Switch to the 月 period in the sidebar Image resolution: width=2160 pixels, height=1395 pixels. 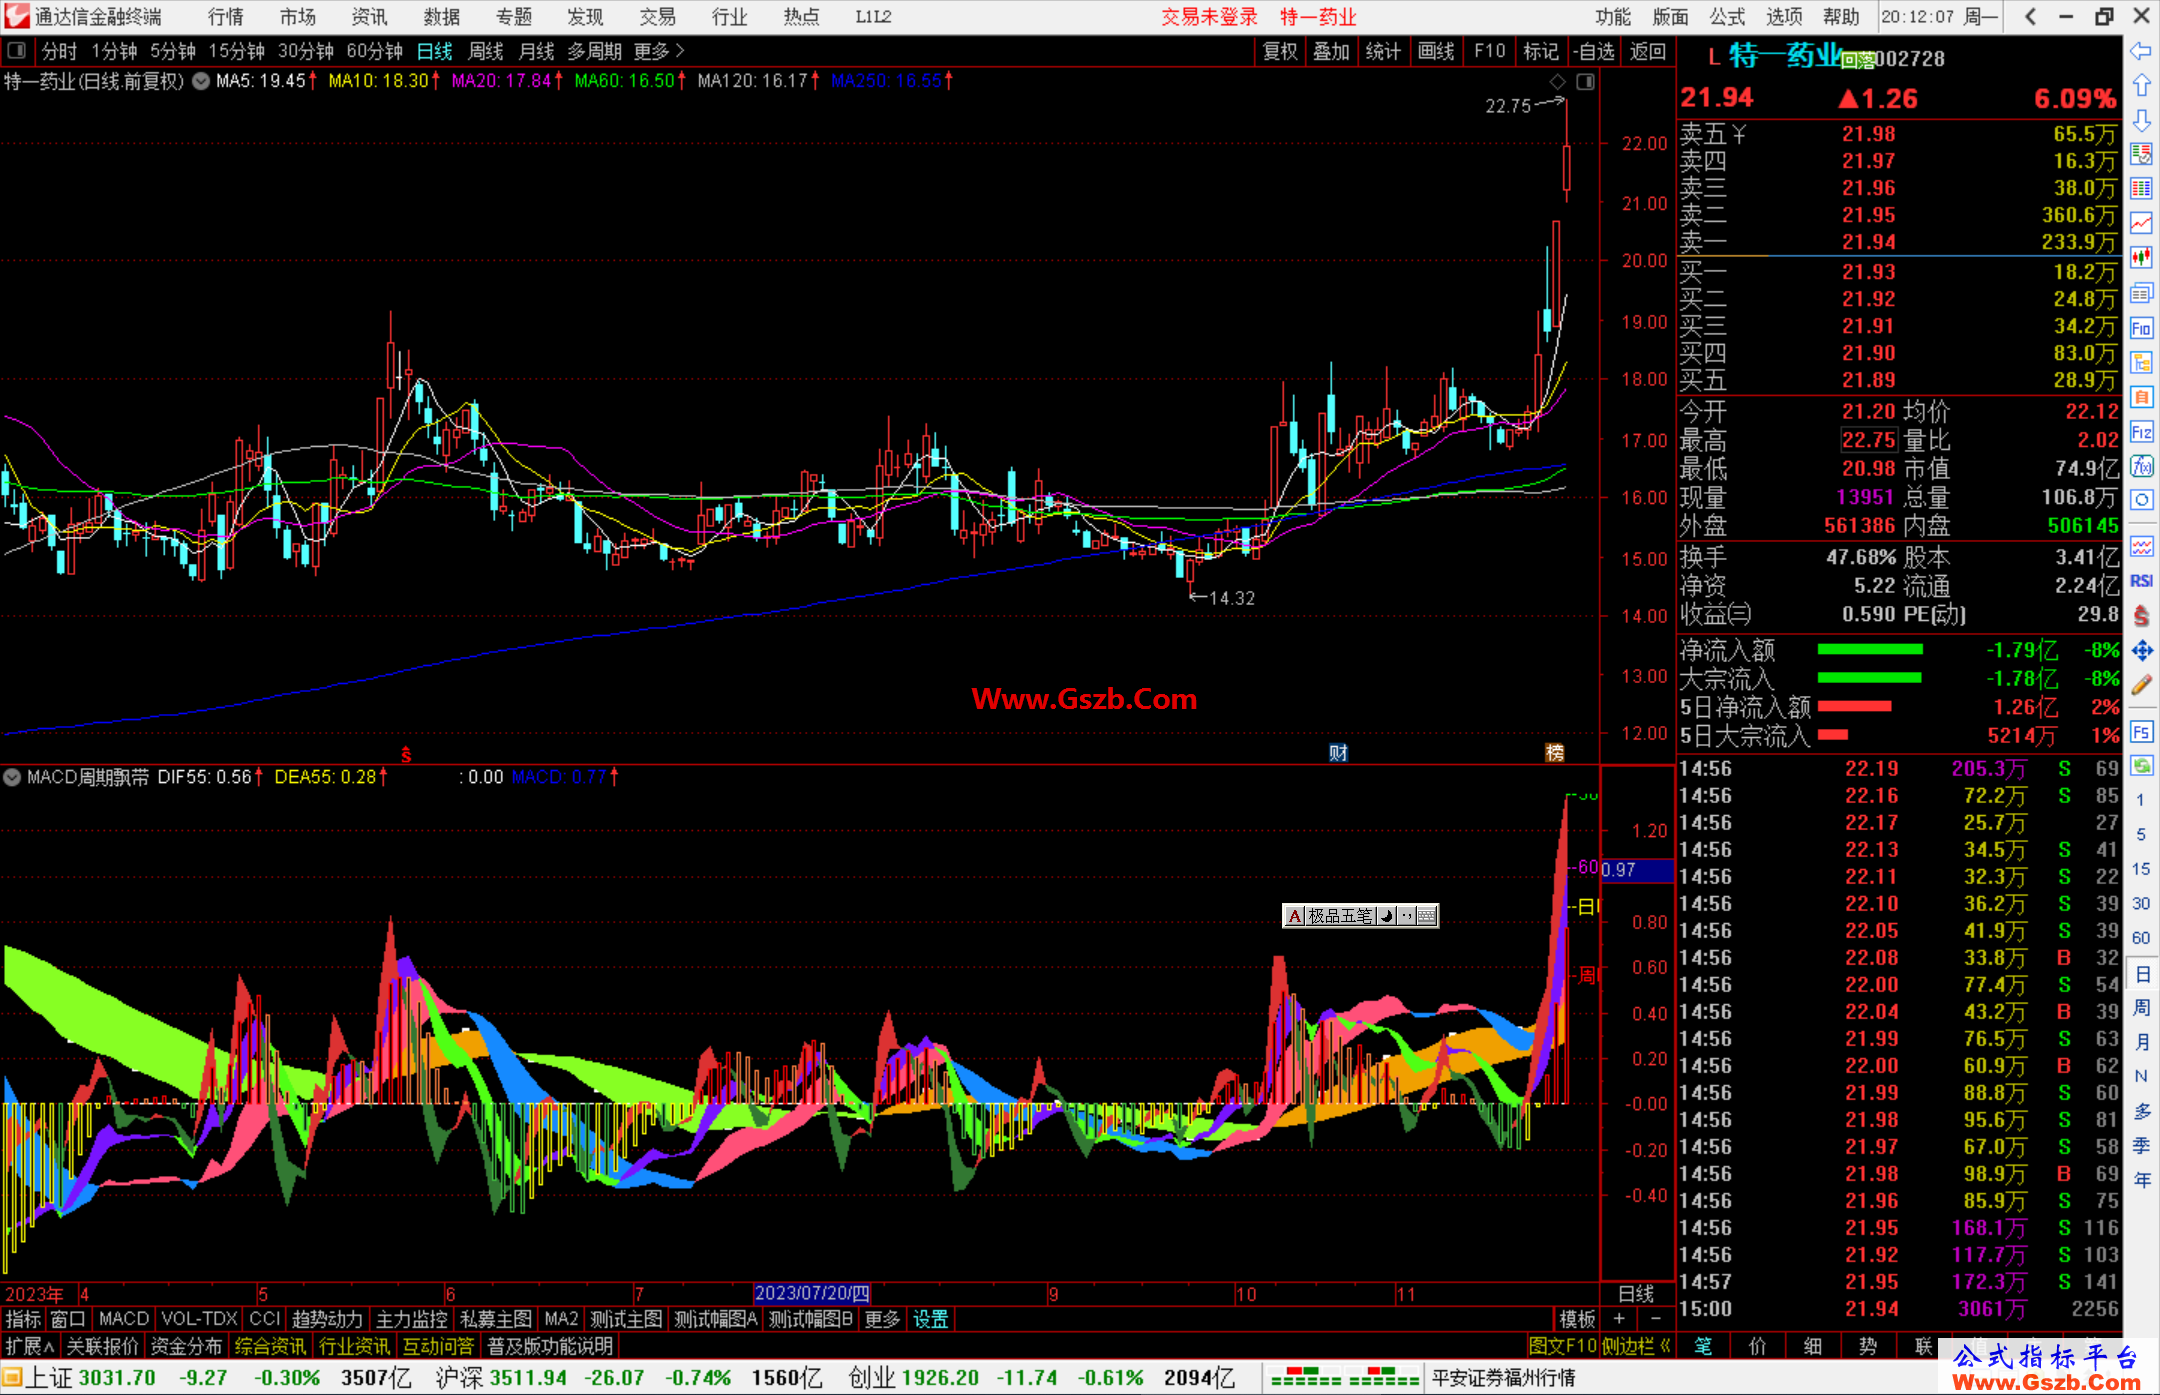(x=2141, y=1042)
